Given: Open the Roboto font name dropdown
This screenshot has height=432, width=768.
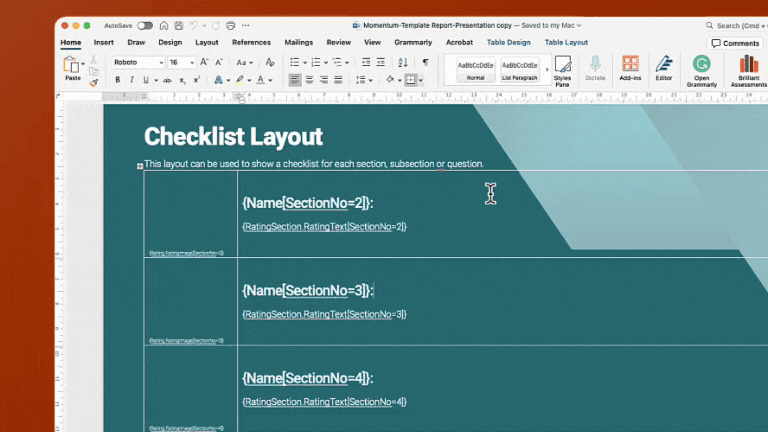Looking at the screenshot, I should (160, 62).
